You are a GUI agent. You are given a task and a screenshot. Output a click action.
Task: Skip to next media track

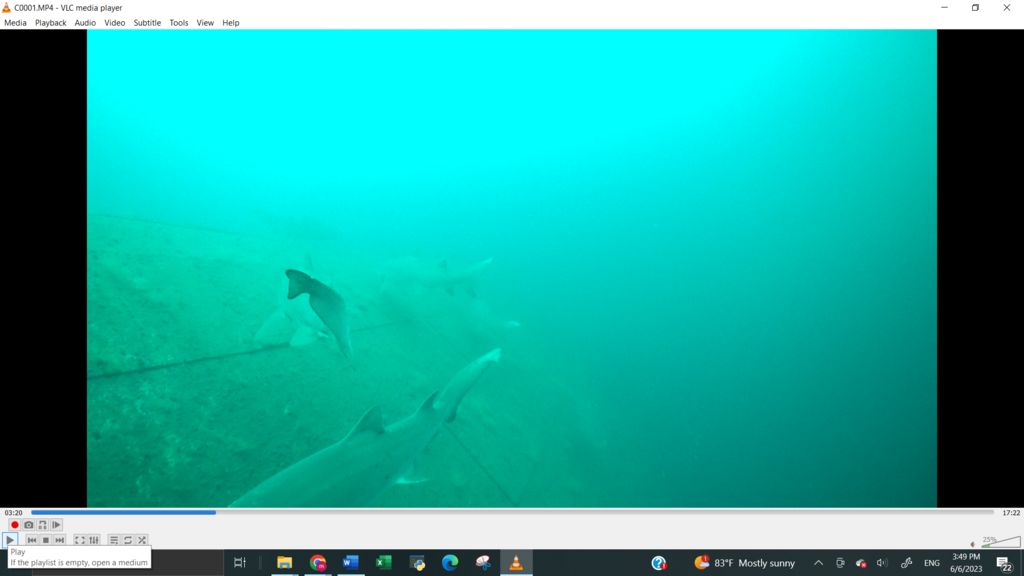pyautogui.click(x=60, y=540)
